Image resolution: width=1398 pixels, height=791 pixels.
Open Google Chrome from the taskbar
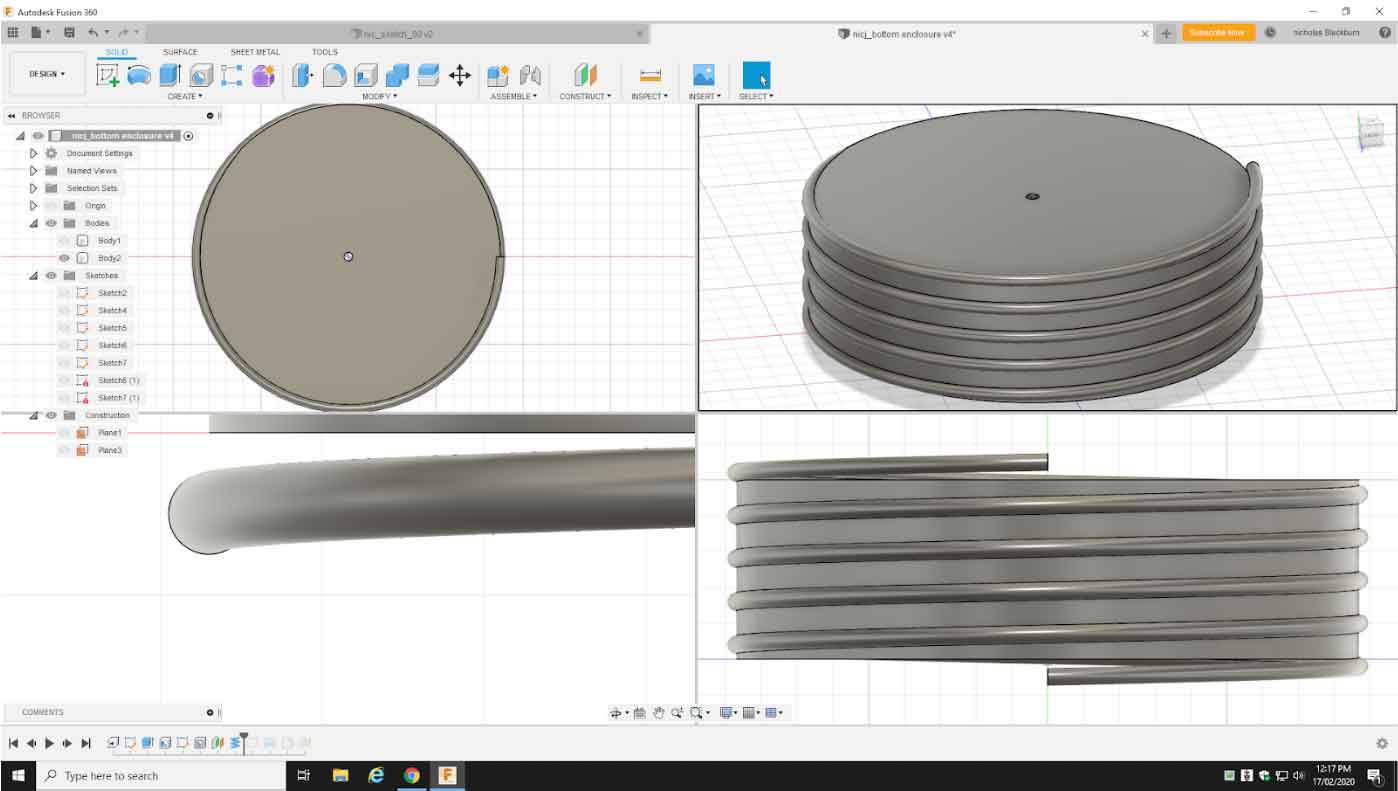tap(411, 775)
